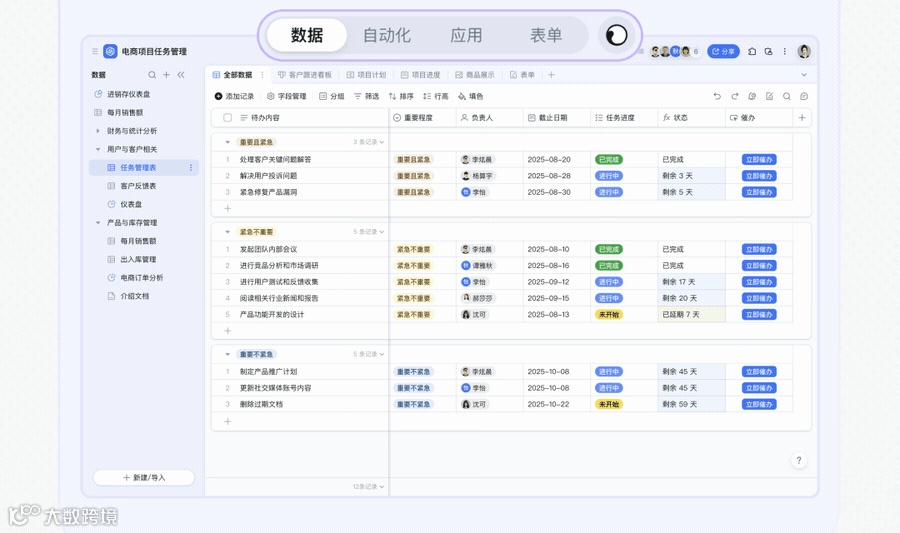This screenshot has width=900, height=533.
Task: Click the blue app logo beside 电商项目任务管理
Action: click(110, 51)
